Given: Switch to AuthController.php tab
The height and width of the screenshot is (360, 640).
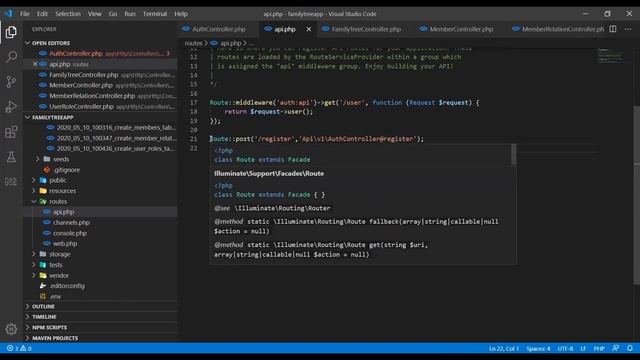Looking at the screenshot, I should (218, 29).
